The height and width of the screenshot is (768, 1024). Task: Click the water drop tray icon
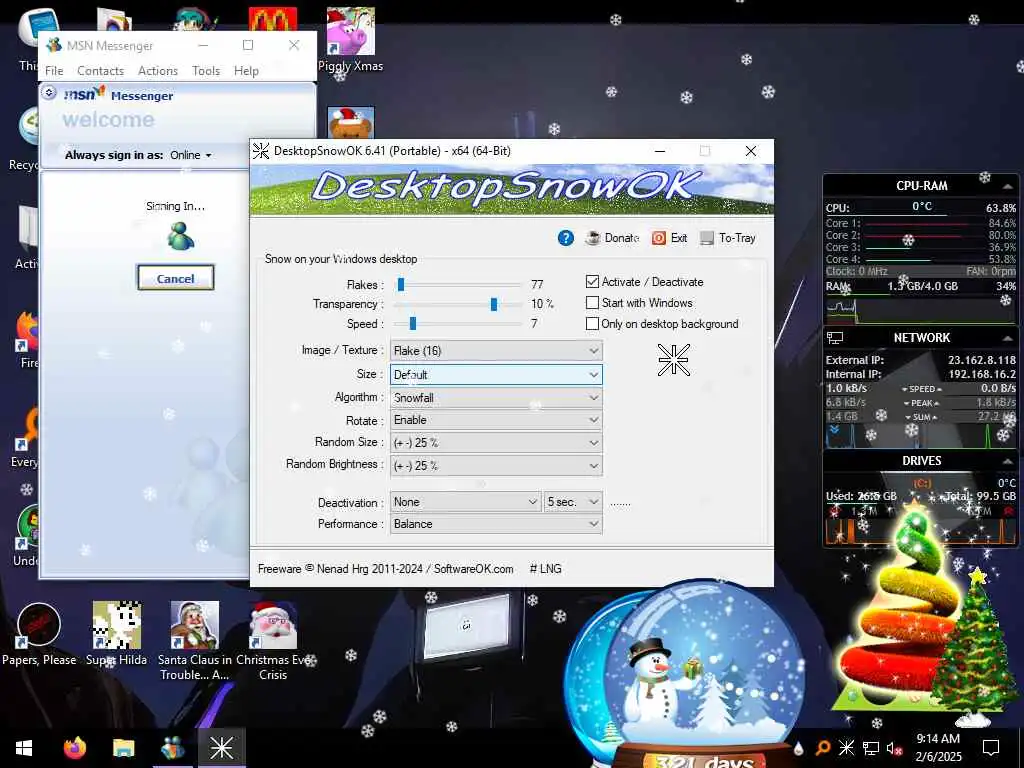tap(798, 748)
